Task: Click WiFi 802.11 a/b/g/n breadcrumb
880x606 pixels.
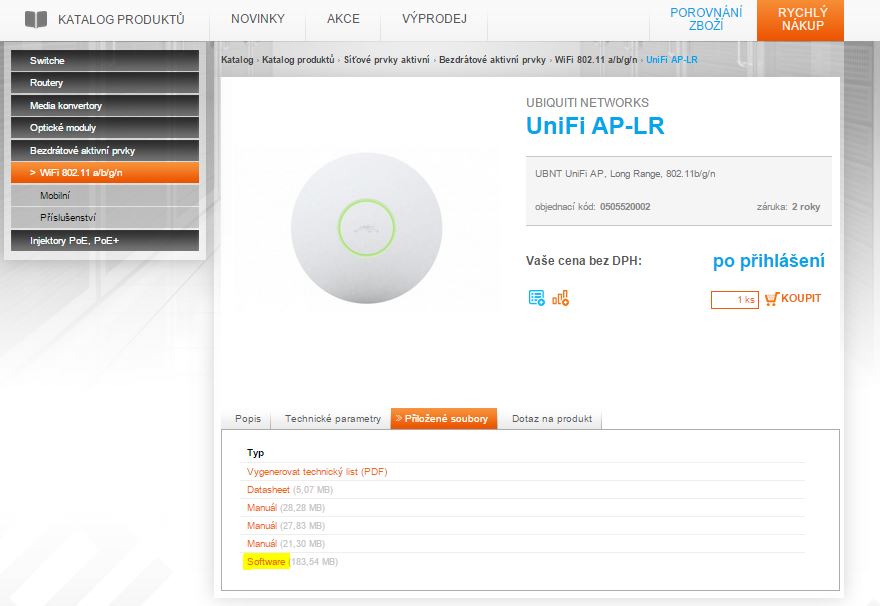Action: coord(596,59)
